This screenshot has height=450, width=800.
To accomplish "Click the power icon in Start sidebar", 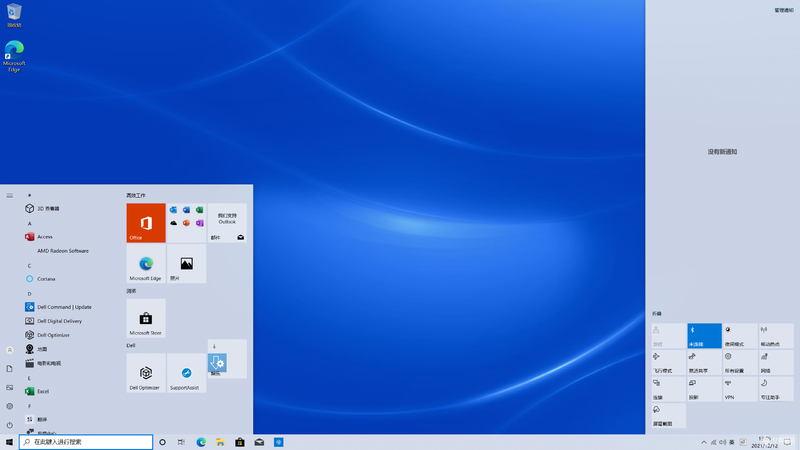I will click(9, 425).
